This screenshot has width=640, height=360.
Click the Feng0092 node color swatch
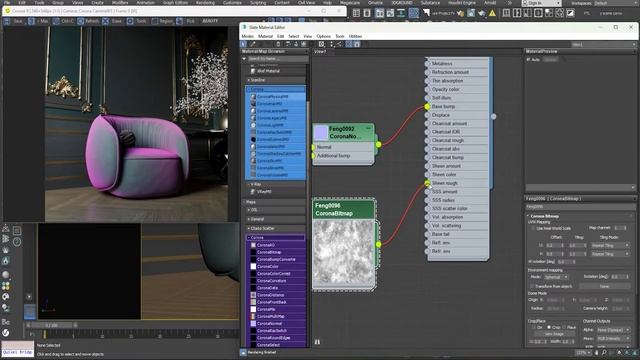(320, 133)
